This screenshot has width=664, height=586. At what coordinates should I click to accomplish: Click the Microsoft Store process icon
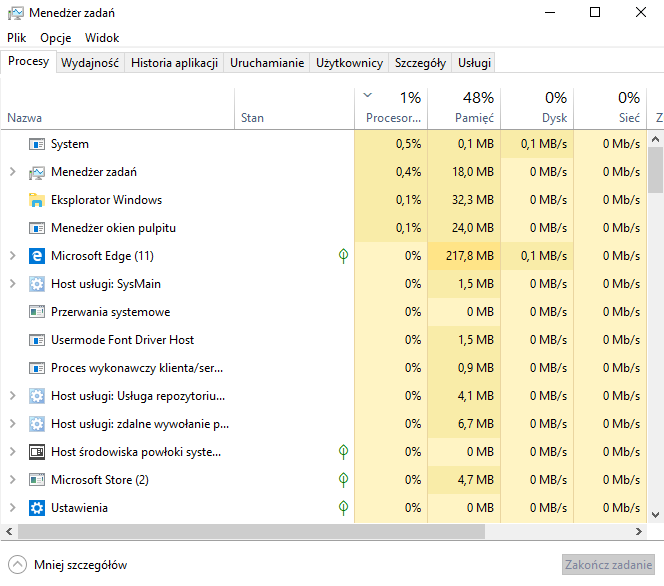(x=37, y=480)
